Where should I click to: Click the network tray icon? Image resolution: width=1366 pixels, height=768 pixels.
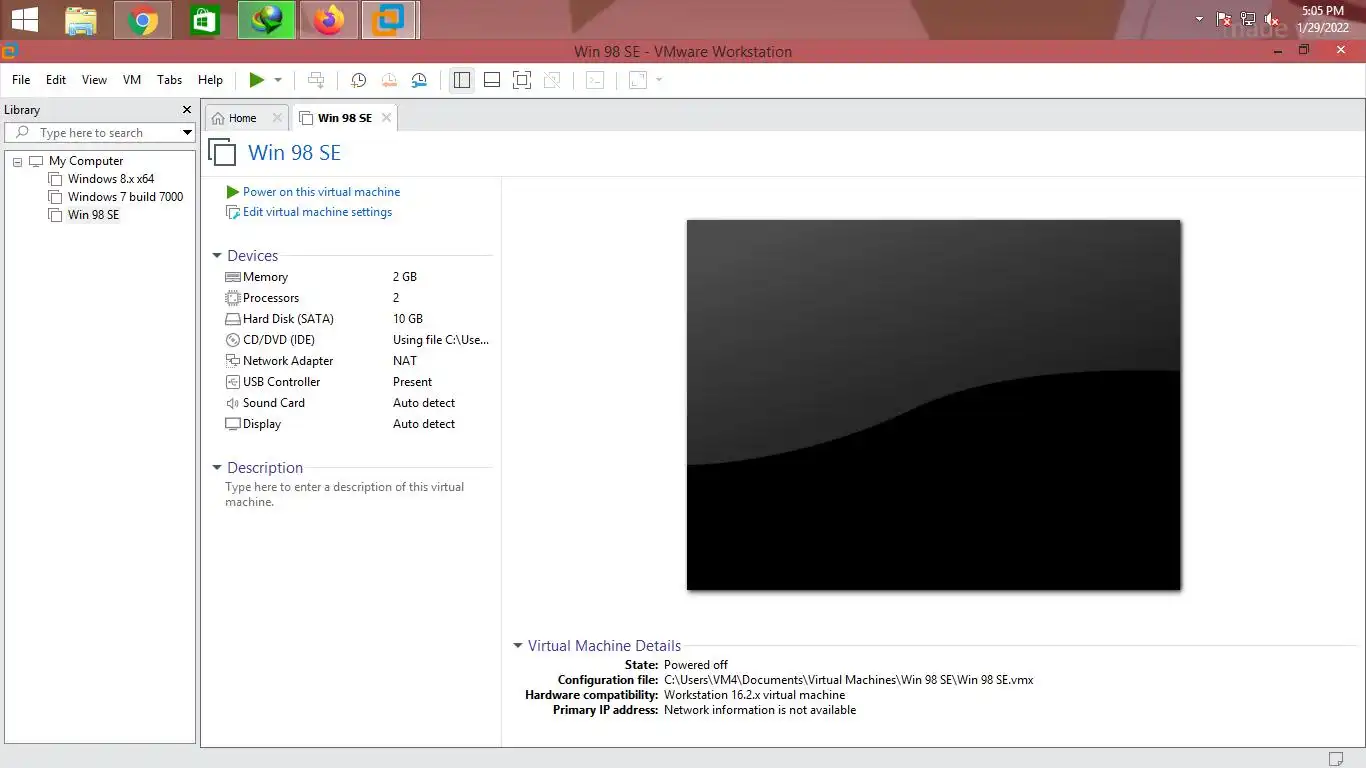pyautogui.click(x=1248, y=19)
